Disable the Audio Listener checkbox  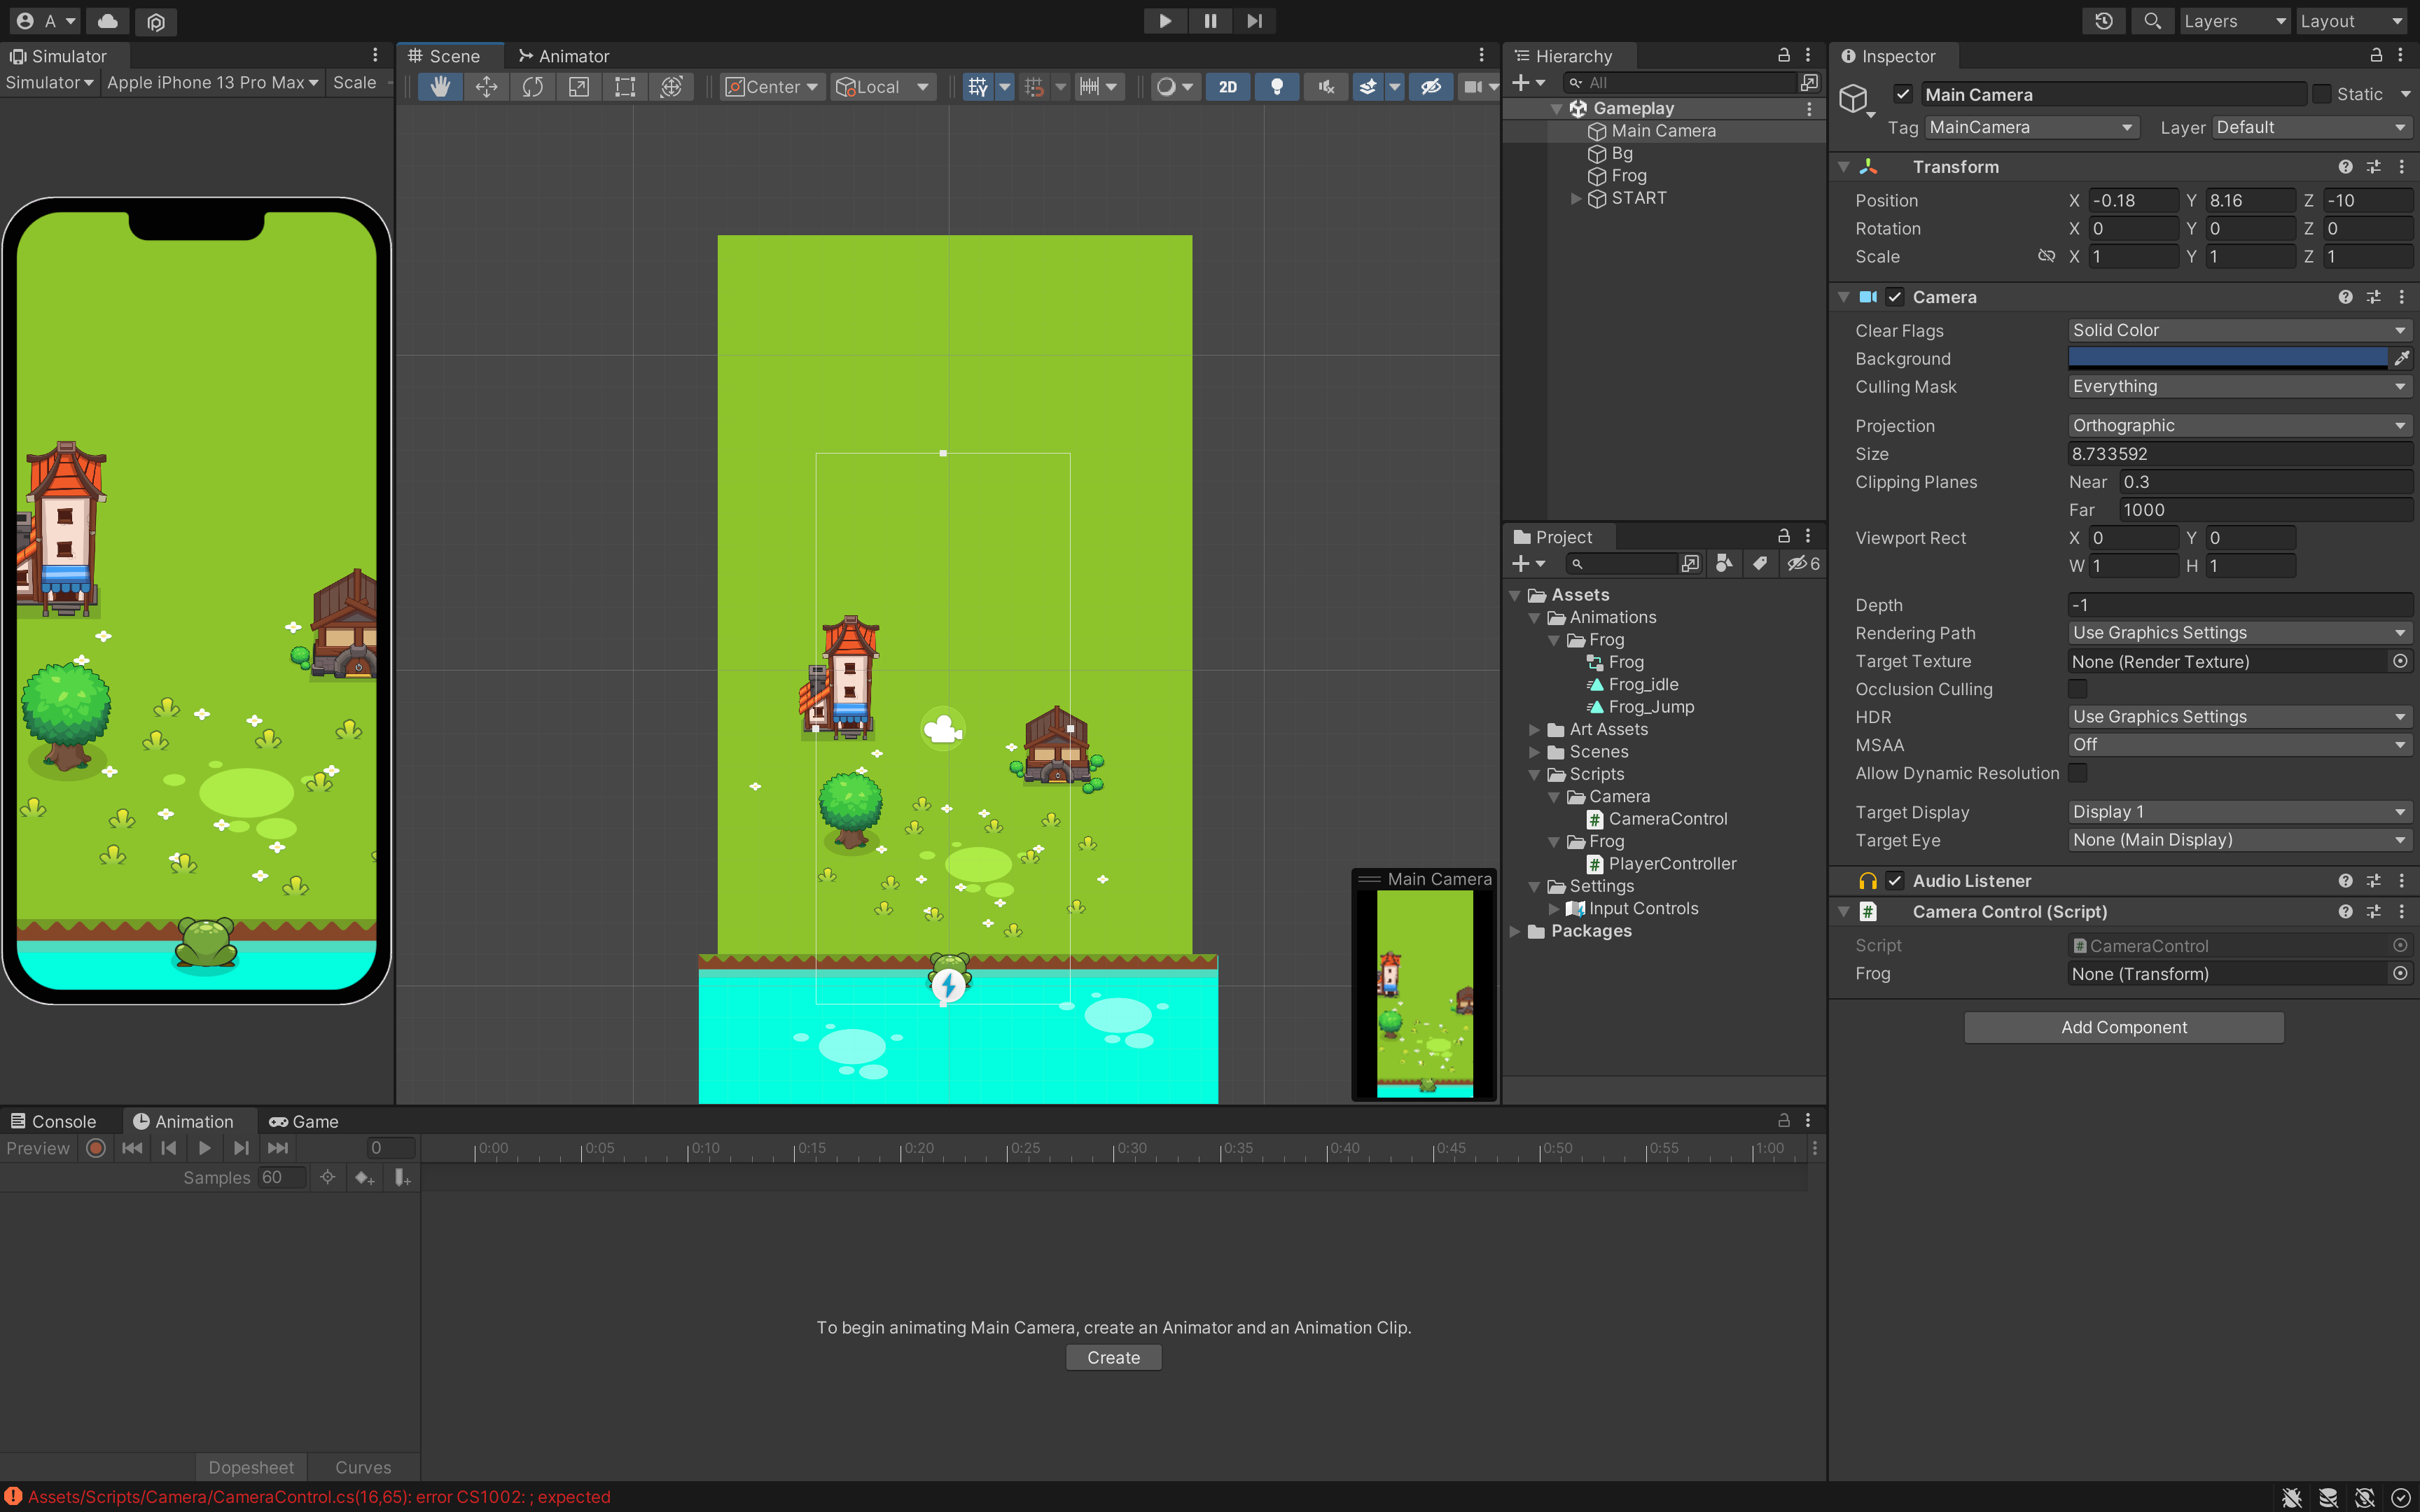[1895, 881]
